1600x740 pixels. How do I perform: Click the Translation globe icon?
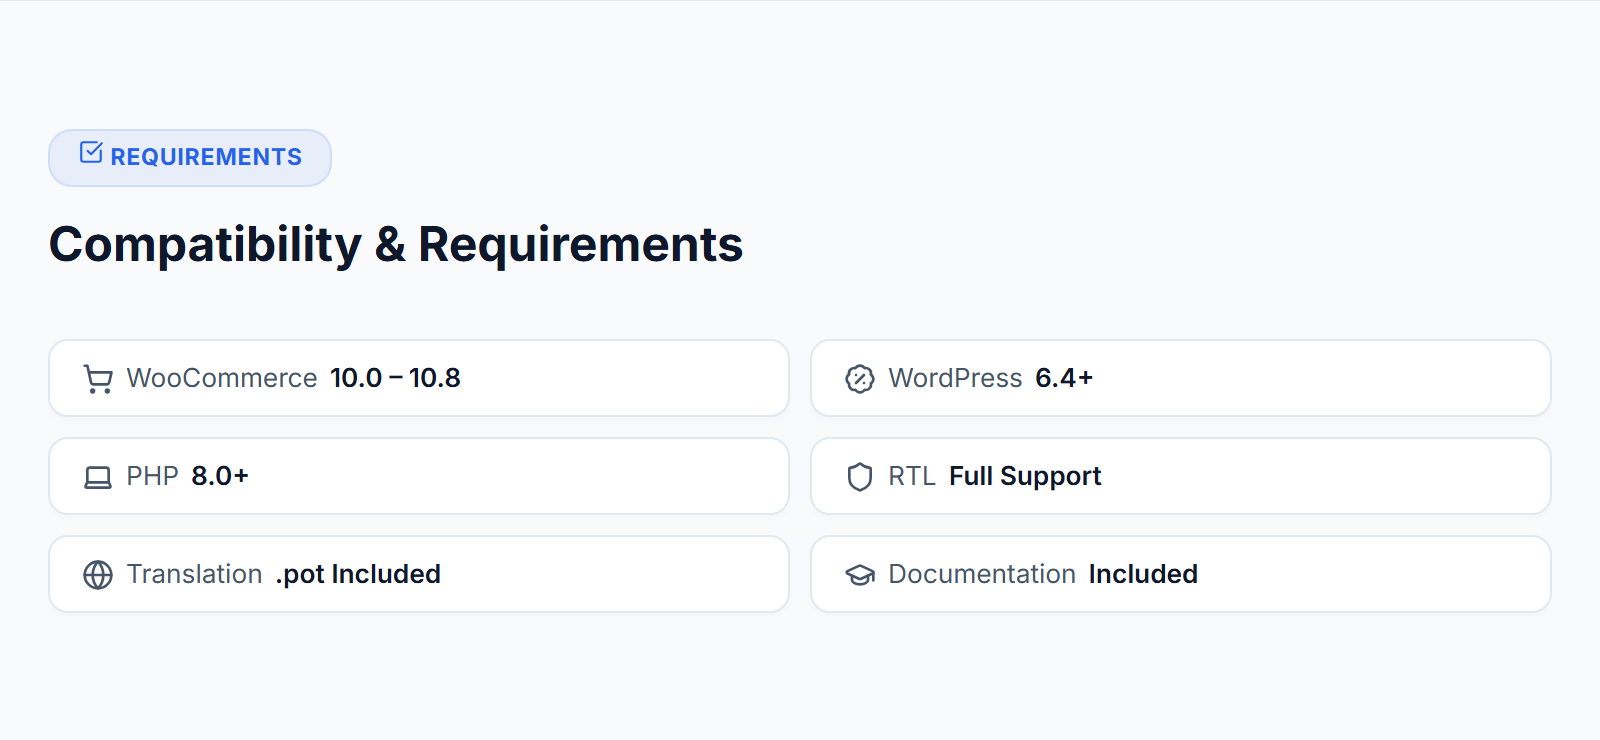click(98, 575)
